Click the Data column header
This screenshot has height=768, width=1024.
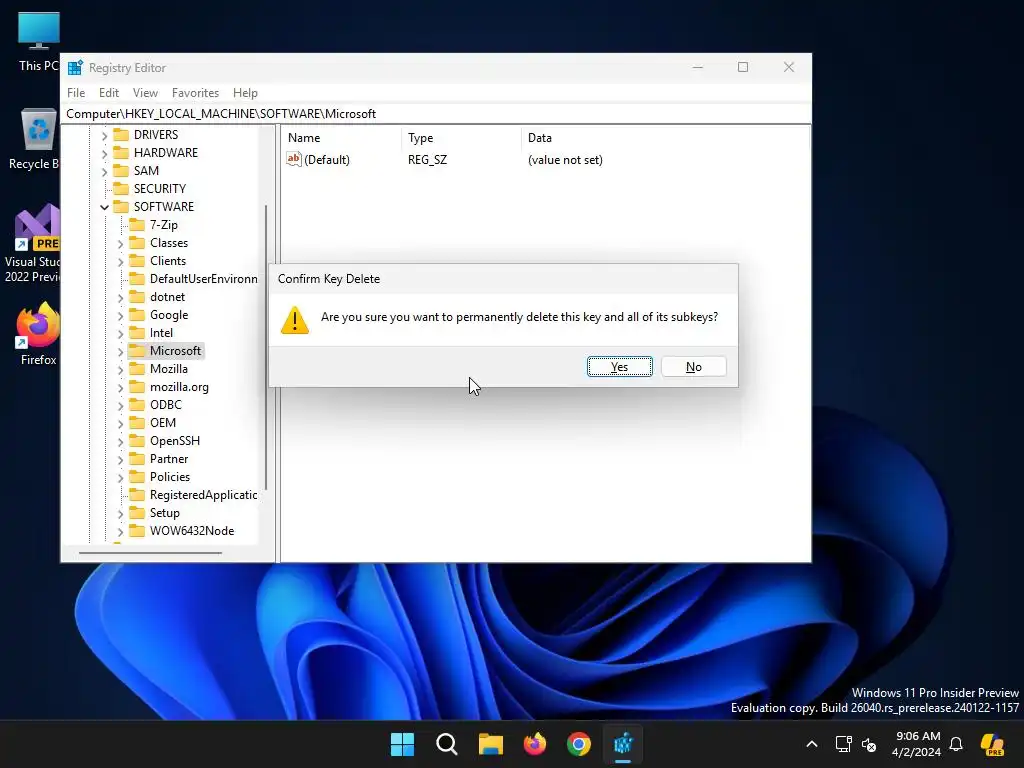665,138
